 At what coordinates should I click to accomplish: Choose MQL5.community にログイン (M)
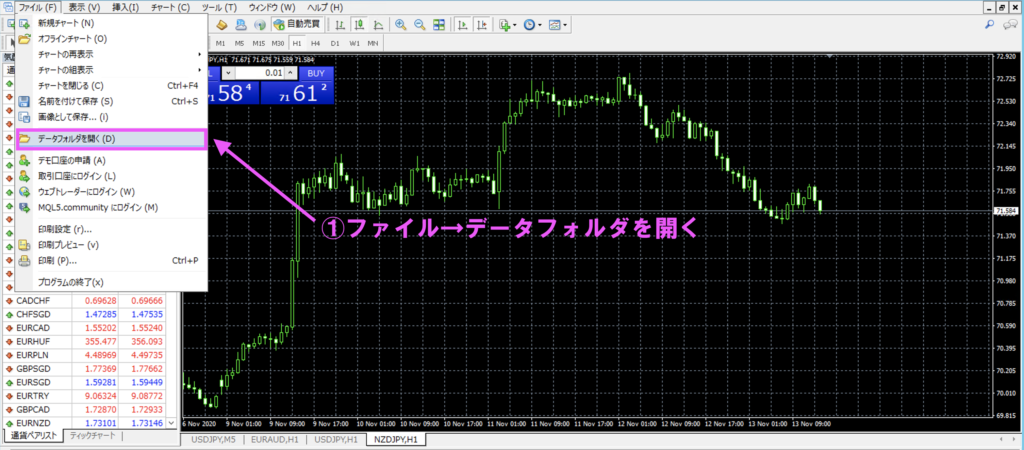pos(111,207)
